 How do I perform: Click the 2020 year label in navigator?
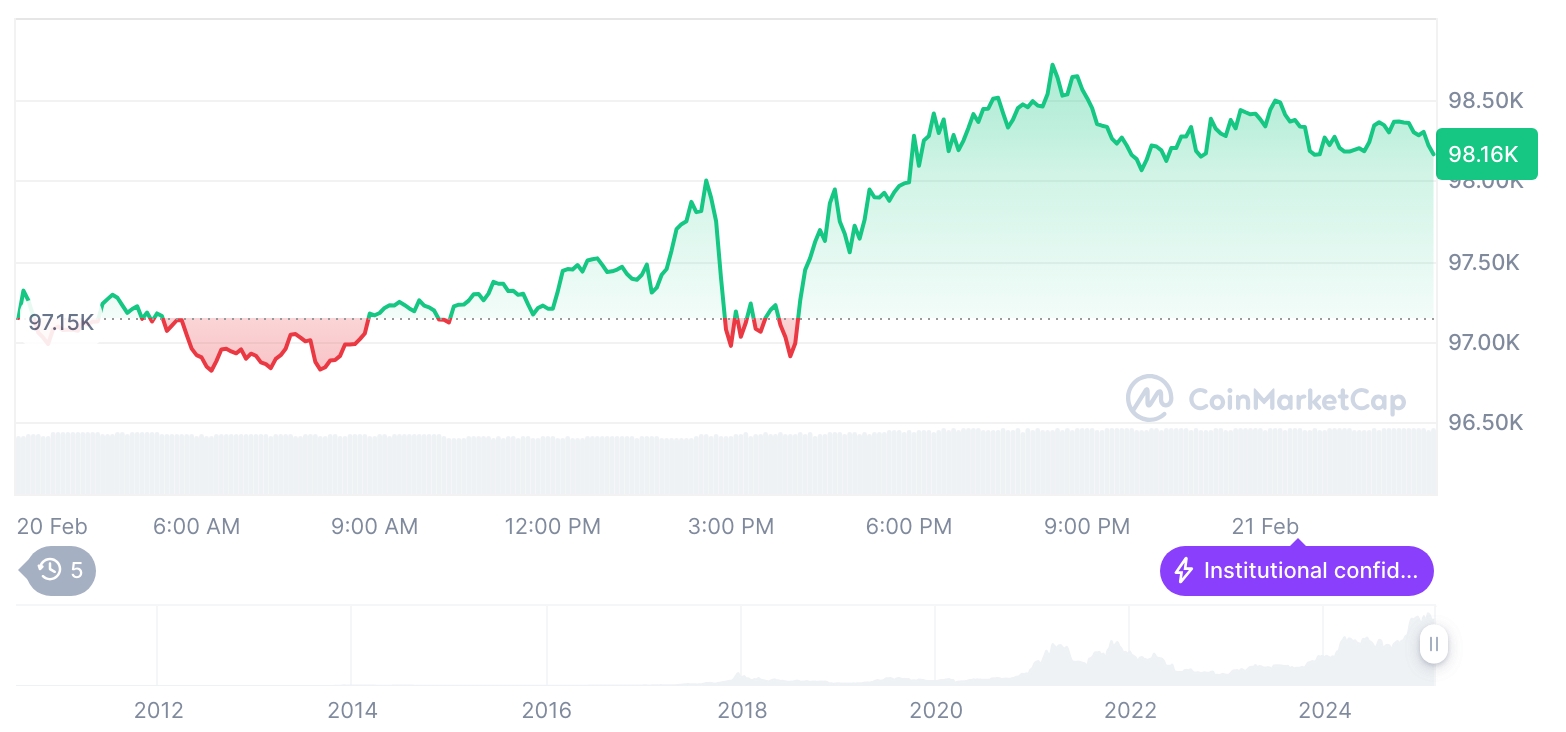[936, 710]
